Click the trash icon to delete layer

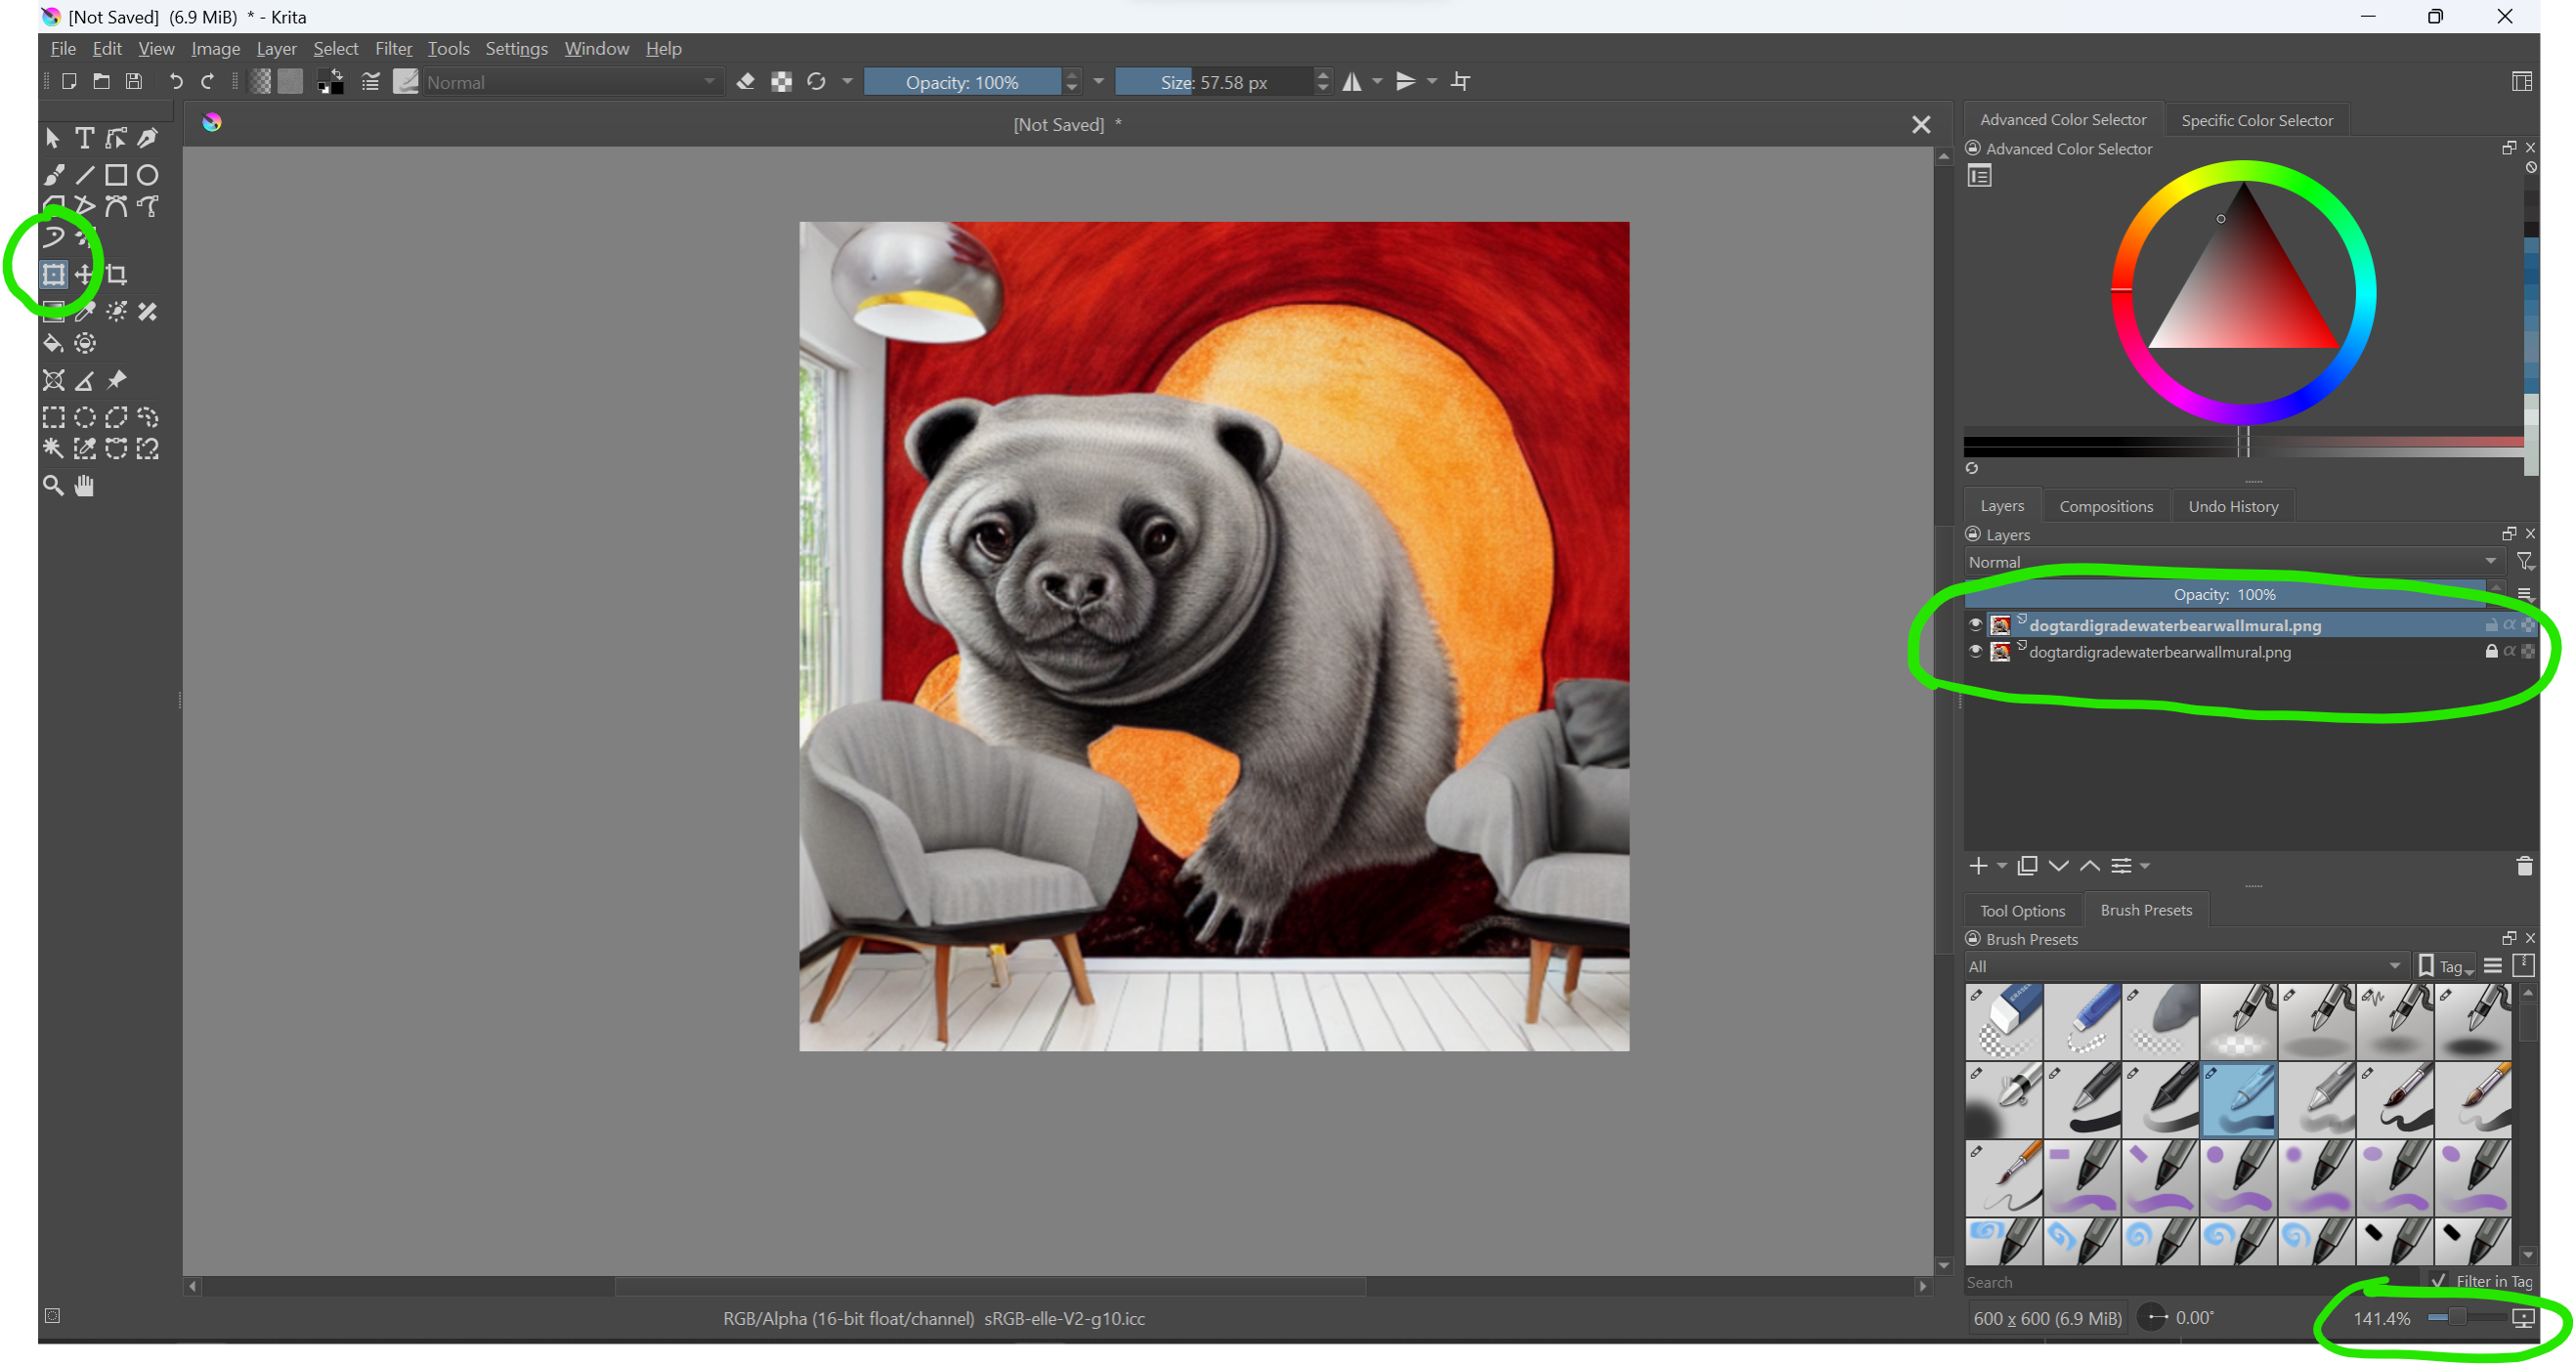click(2523, 866)
